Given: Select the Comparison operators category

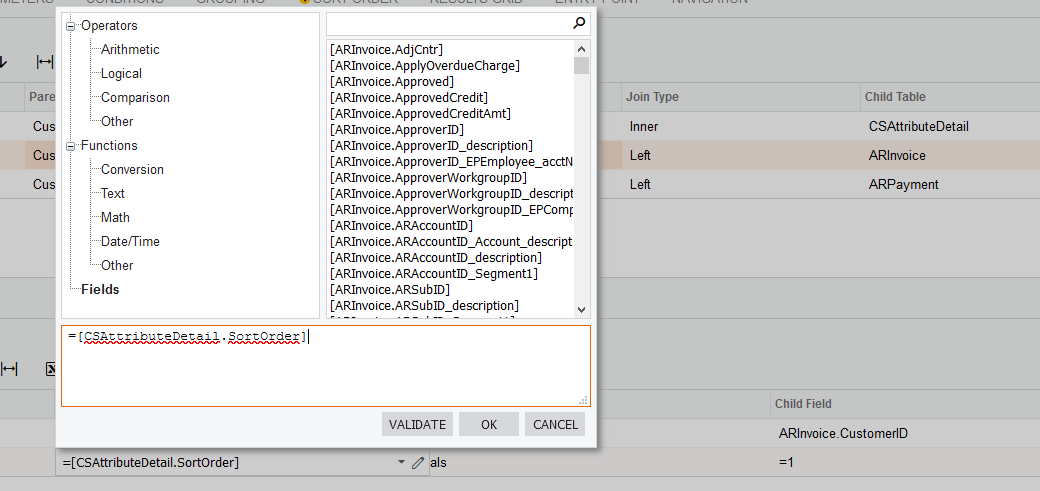Looking at the screenshot, I should click(135, 98).
